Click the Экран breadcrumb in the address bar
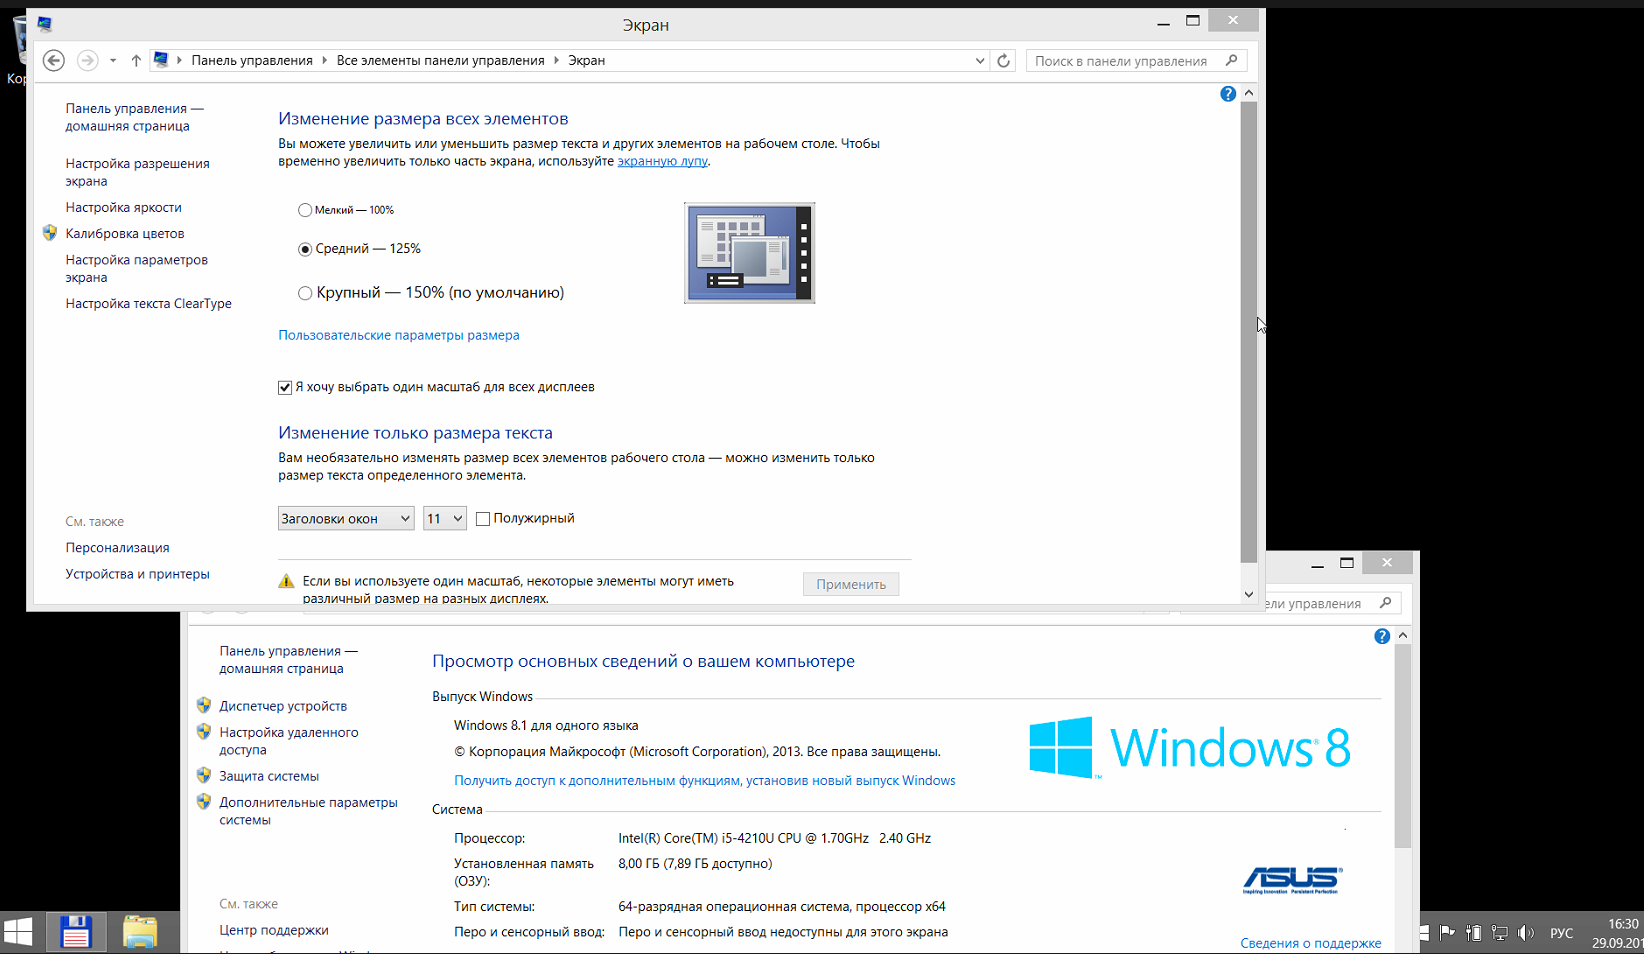This screenshot has width=1644, height=954. tap(586, 61)
